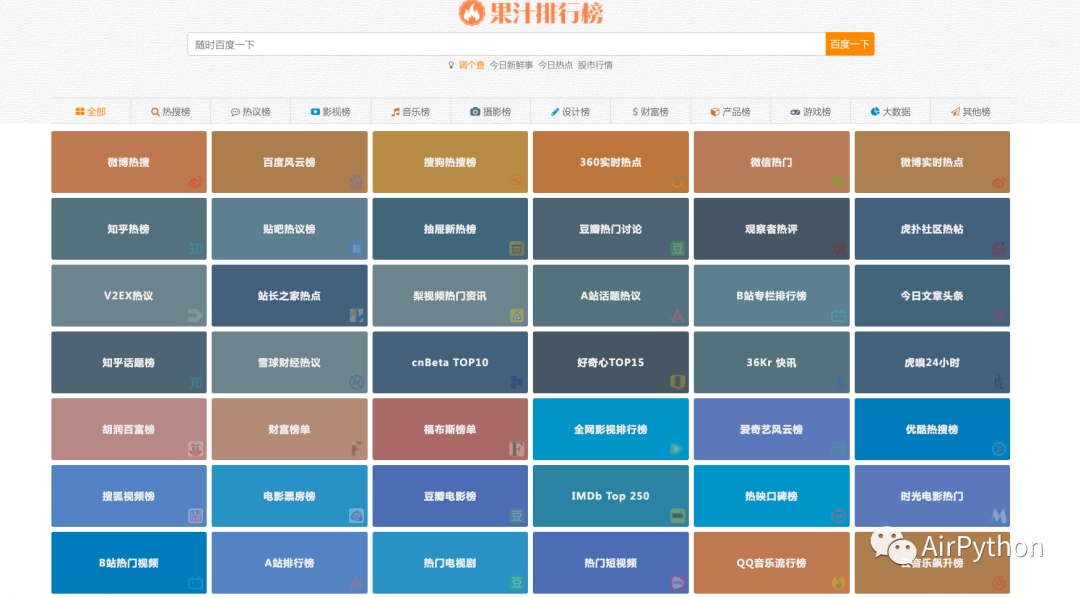Click the icon on 搜狐视频榜 card
The image size is (1080, 598).
pos(196,515)
